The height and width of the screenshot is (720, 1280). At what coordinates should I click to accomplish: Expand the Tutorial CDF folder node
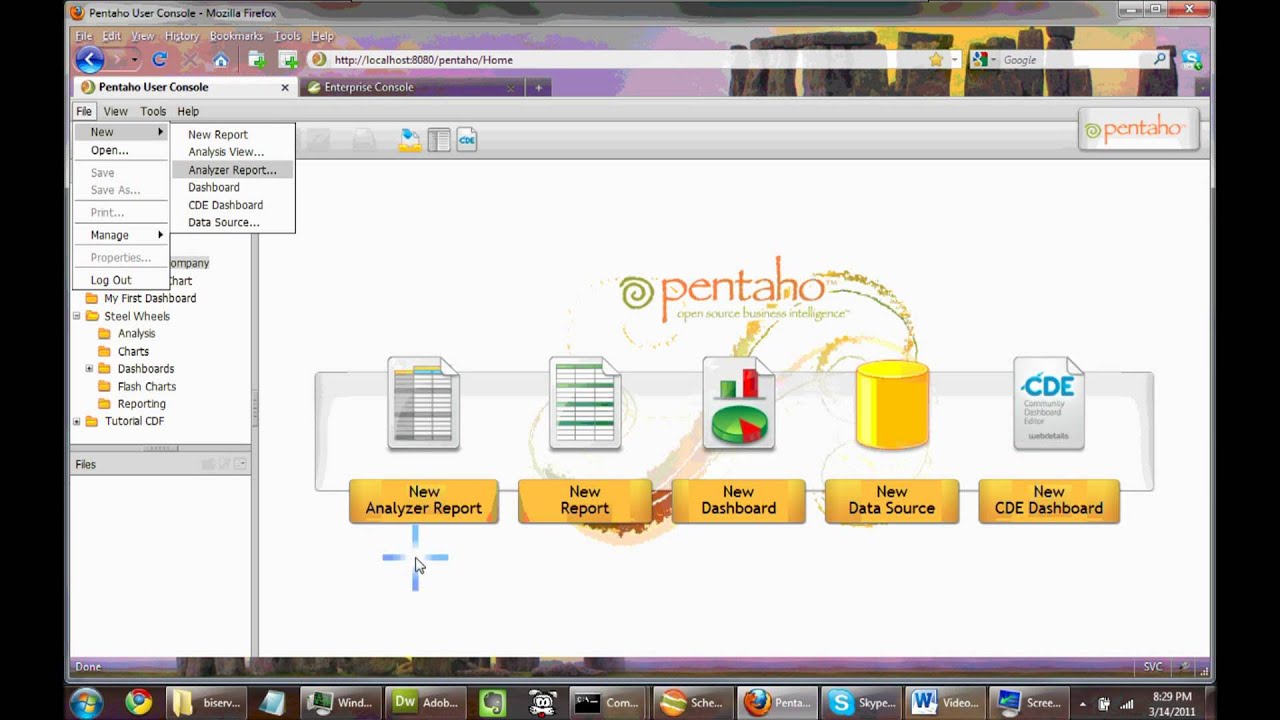coord(76,421)
